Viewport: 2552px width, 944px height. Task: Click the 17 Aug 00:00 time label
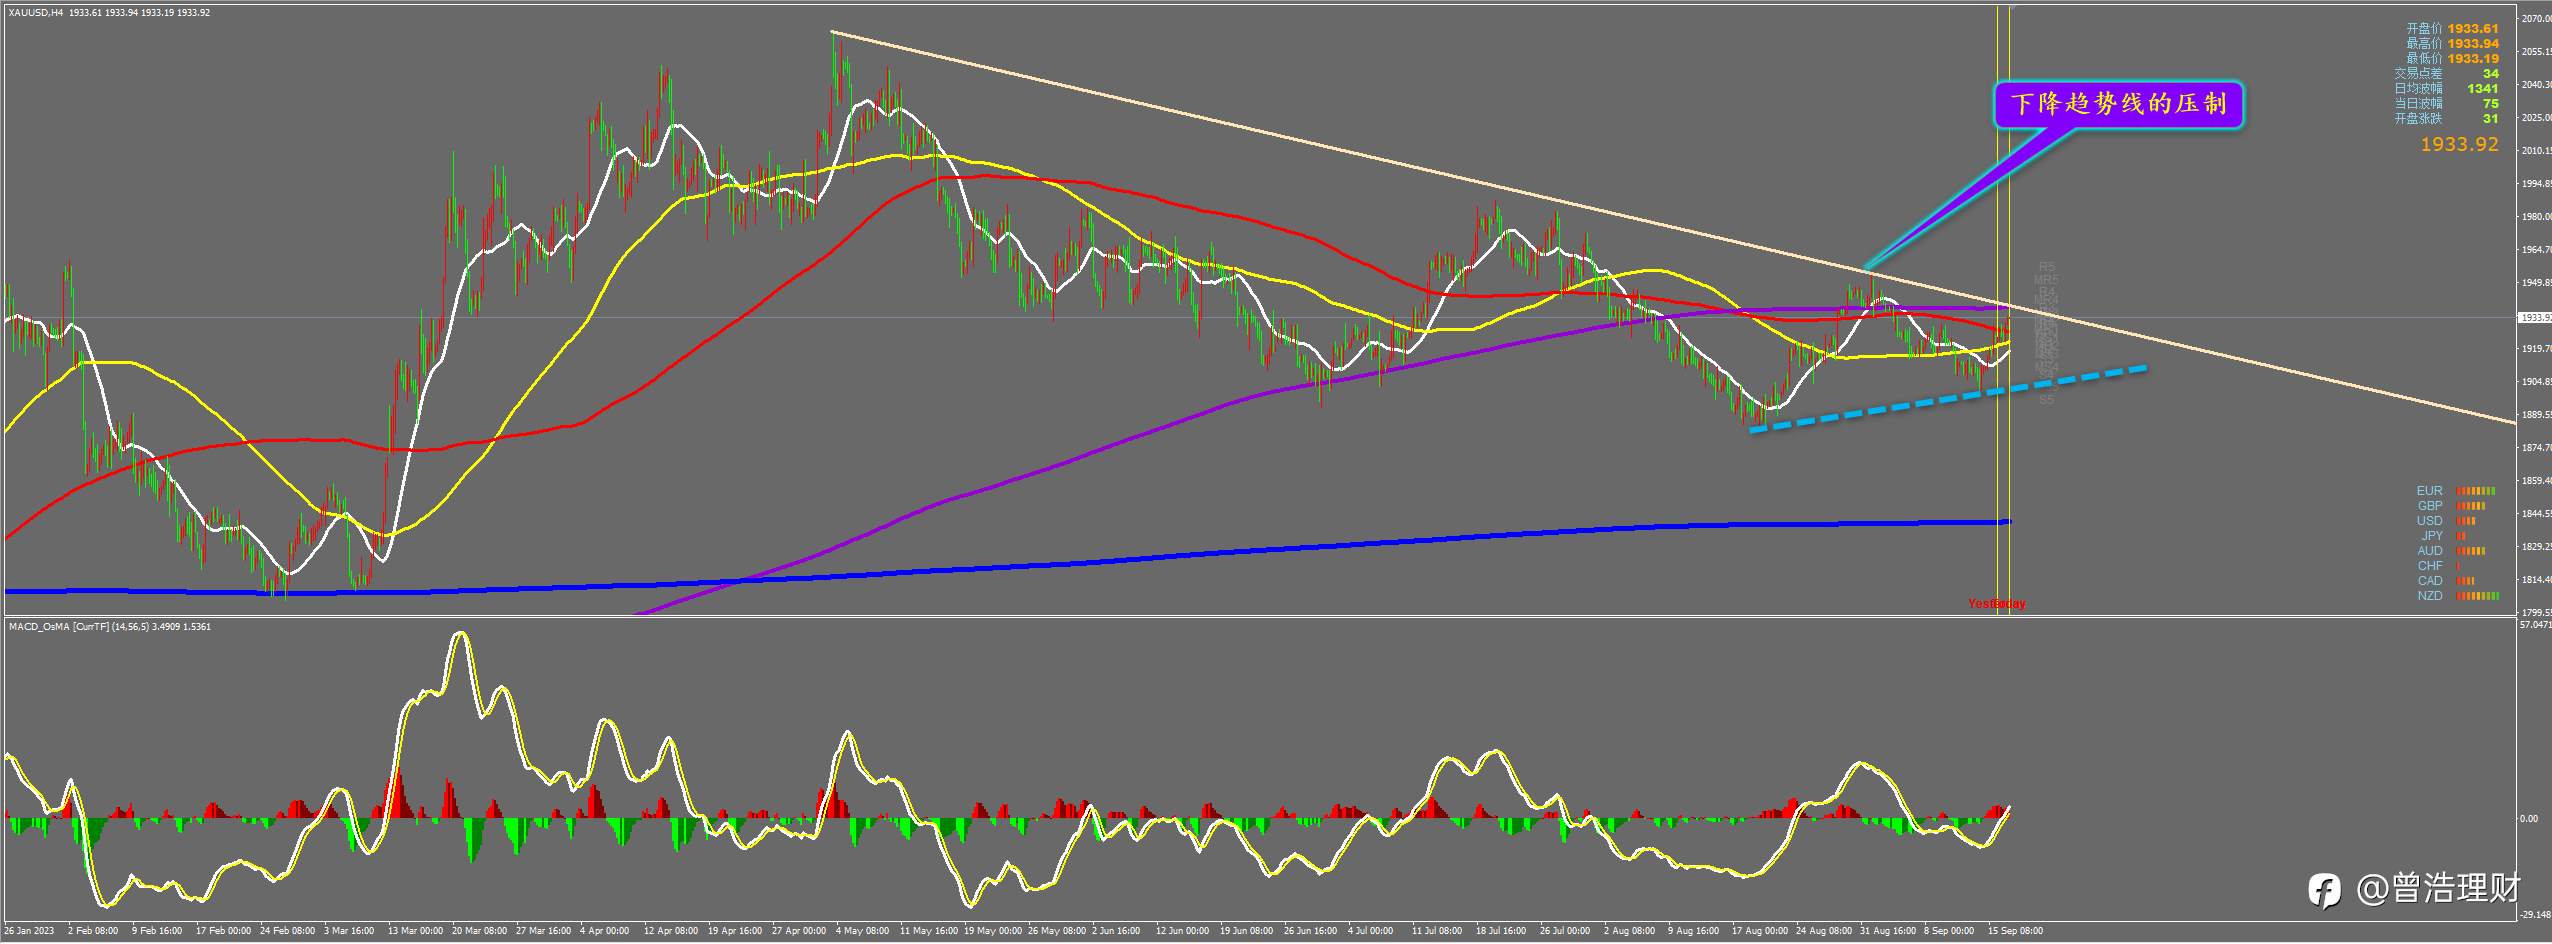point(1760,931)
